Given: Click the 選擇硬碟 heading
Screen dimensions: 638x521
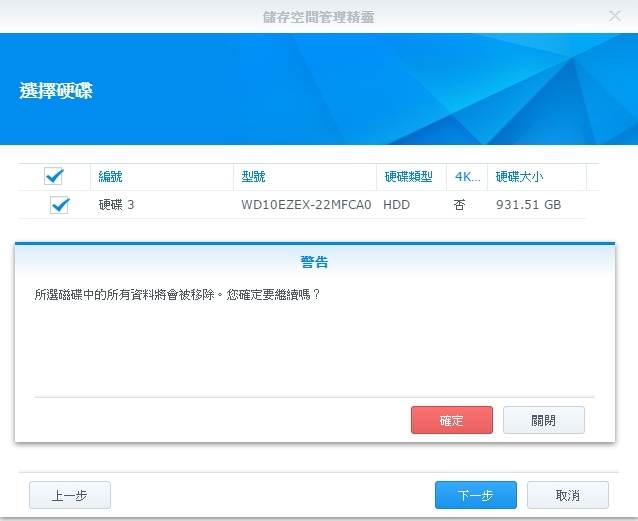Looking at the screenshot, I should tap(56, 90).
